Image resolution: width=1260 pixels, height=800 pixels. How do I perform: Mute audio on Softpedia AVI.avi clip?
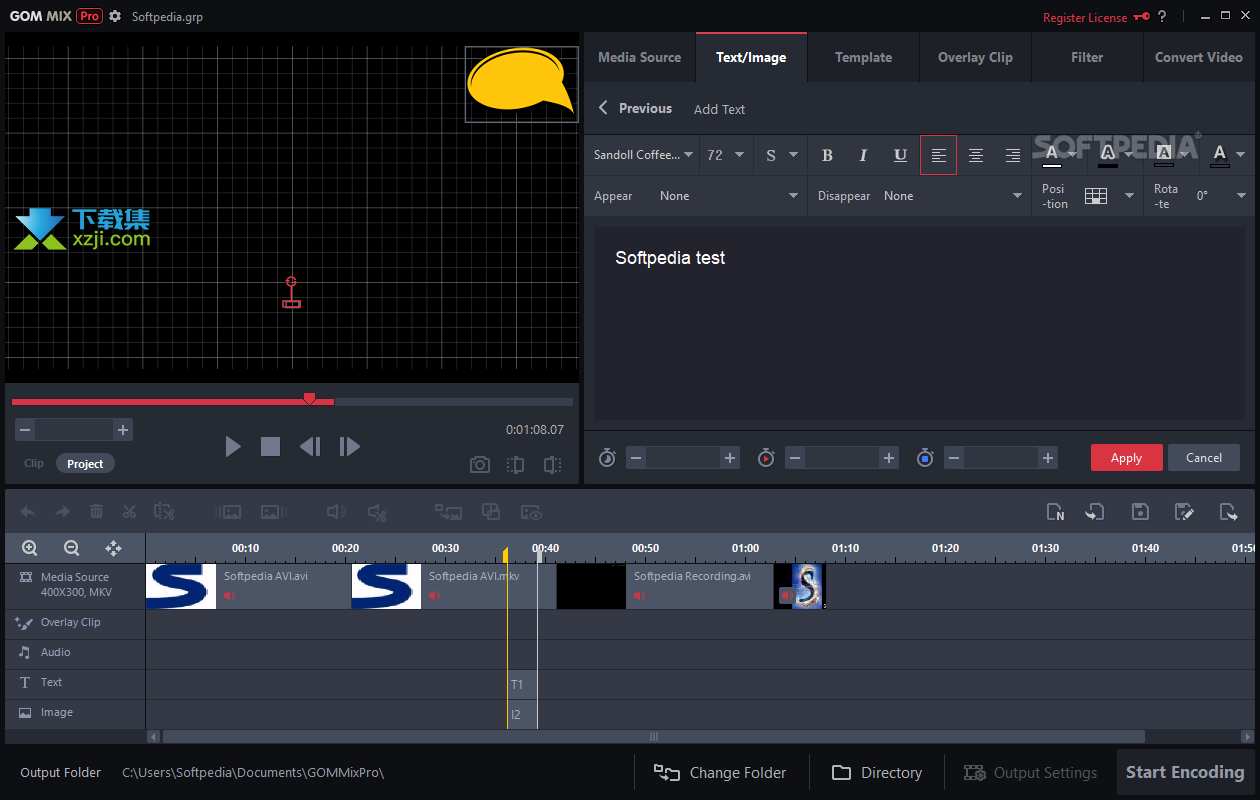click(x=230, y=595)
